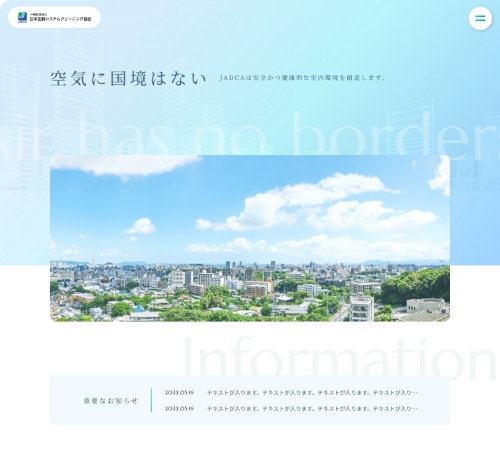500x460 pixels.
Task: Click the first news date 2023.05.16
Action: pos(179,393)
